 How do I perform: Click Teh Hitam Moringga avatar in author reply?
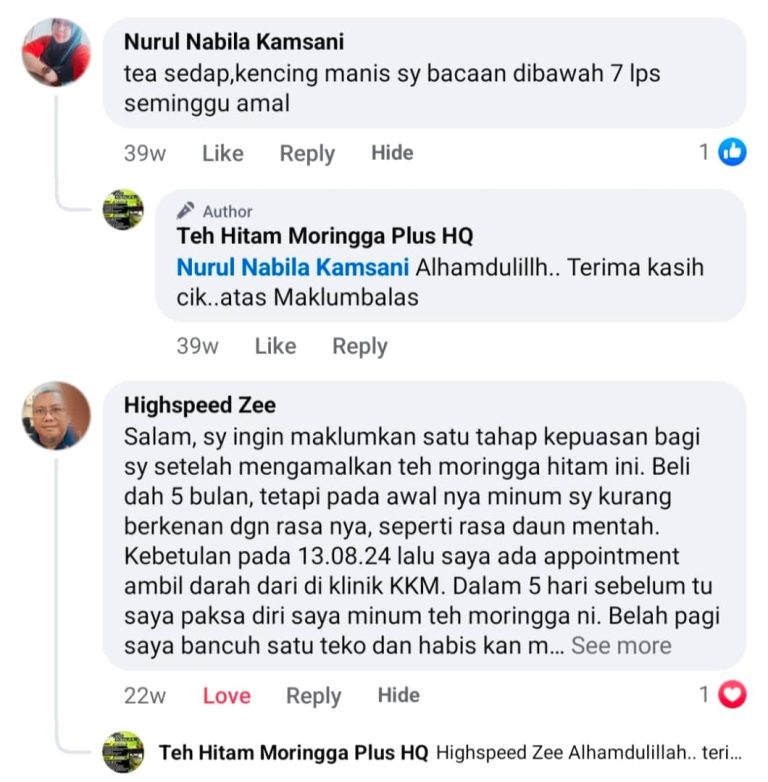point(123,209)
